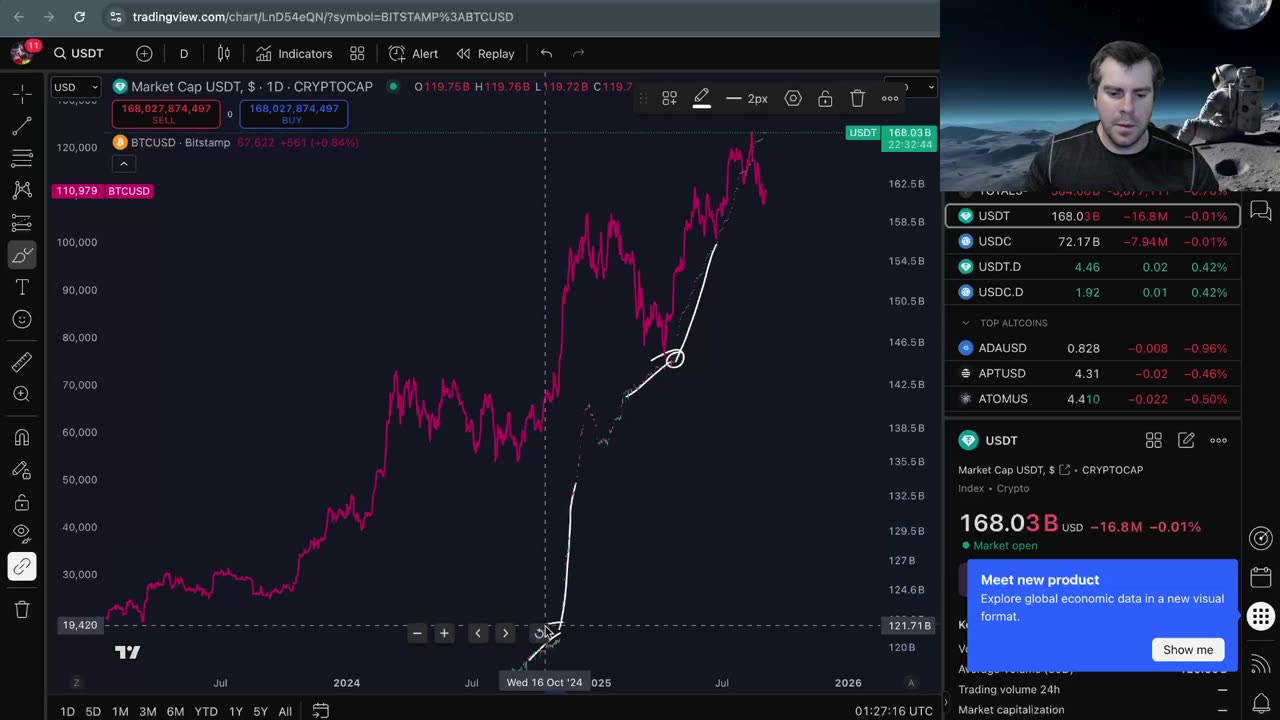Open the Fibonacci tools group
Screen dimensions: 1280x720
coord(22,158)
